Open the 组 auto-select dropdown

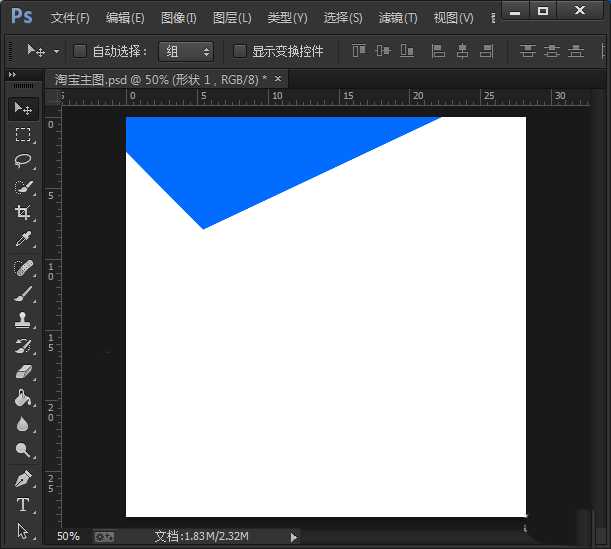coord(186,51)
